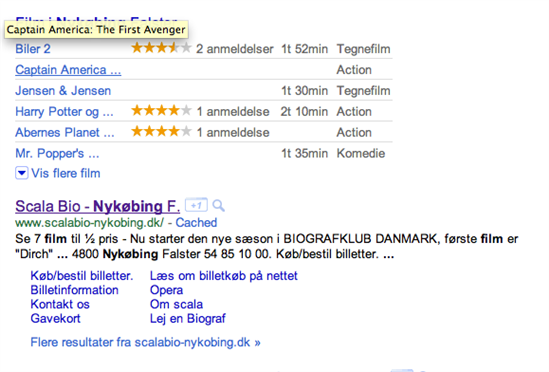This screenshot has height=372, width=549.
Task: Select the Harry Potter og movie link
Action: point(64,112)
